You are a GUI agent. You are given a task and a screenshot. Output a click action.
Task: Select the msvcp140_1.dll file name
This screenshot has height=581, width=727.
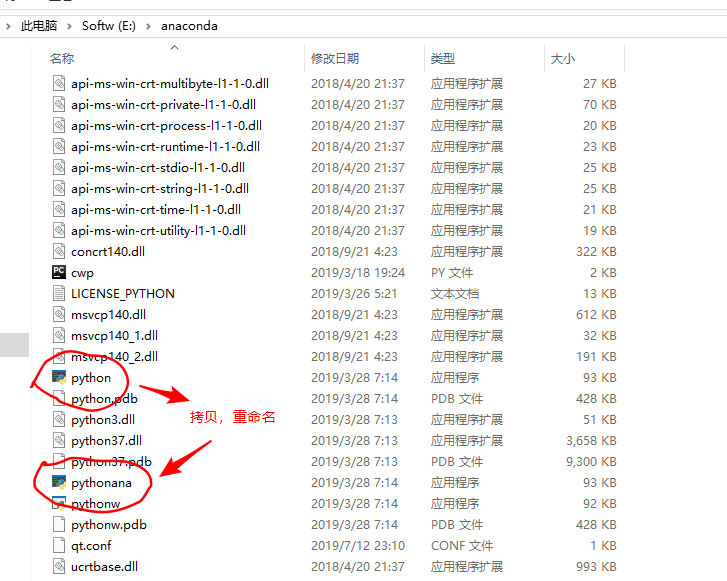[x=115, y=335]
